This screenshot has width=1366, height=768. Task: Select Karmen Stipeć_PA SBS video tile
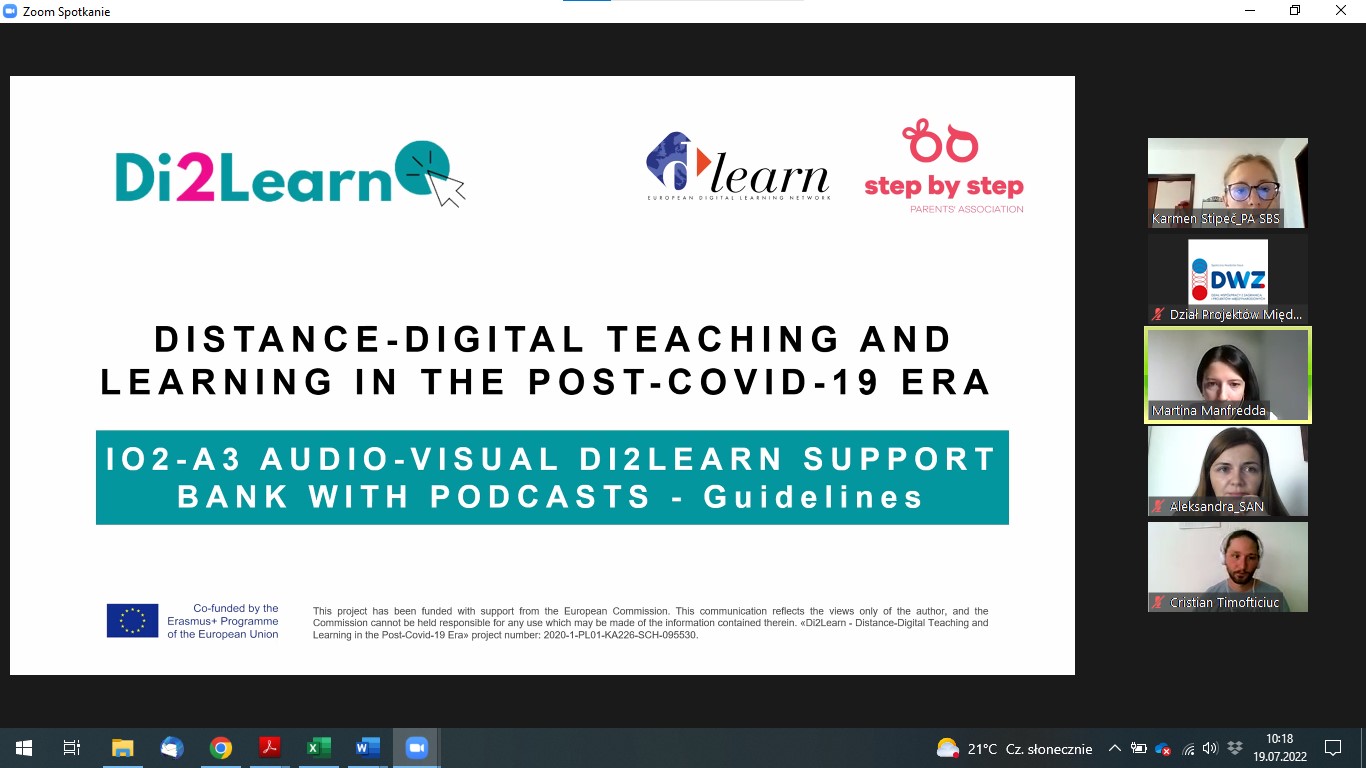pyautogui.click(x=1228, y=183)
